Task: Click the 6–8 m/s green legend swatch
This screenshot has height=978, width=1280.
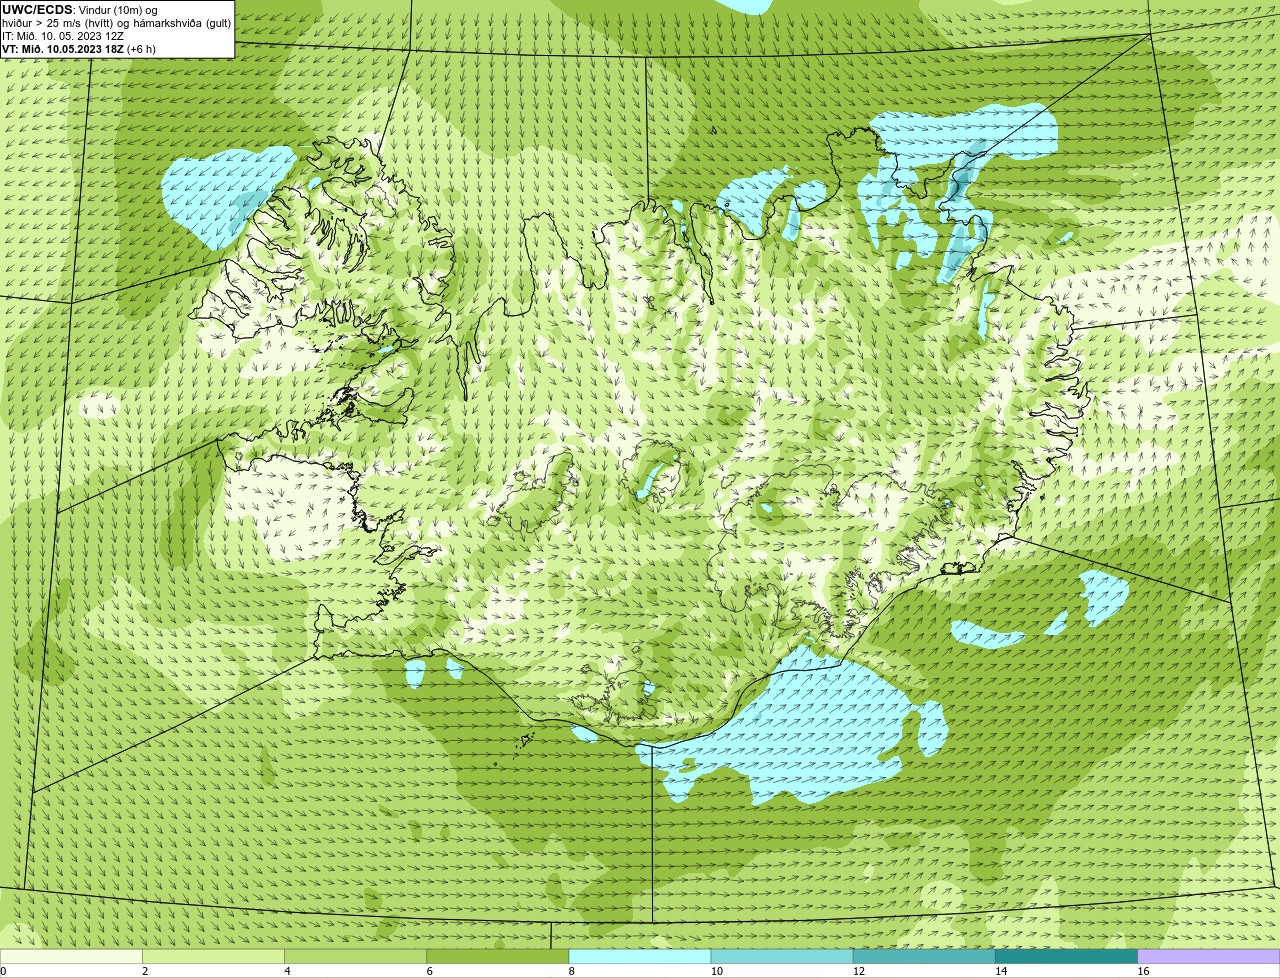Action: click(x=498, y=956)
